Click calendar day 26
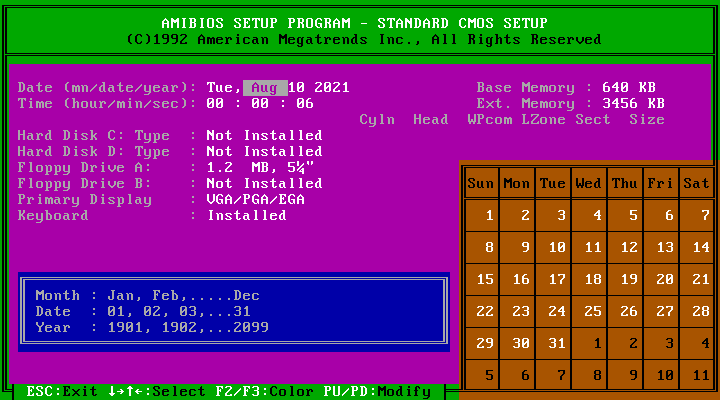720x400 pixels. pyautogui.click(x=629, y=311)
